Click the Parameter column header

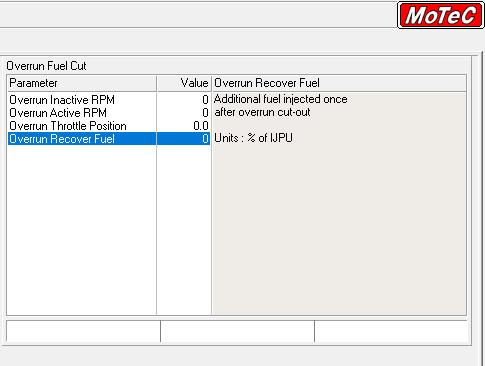(x=82, y=83)
